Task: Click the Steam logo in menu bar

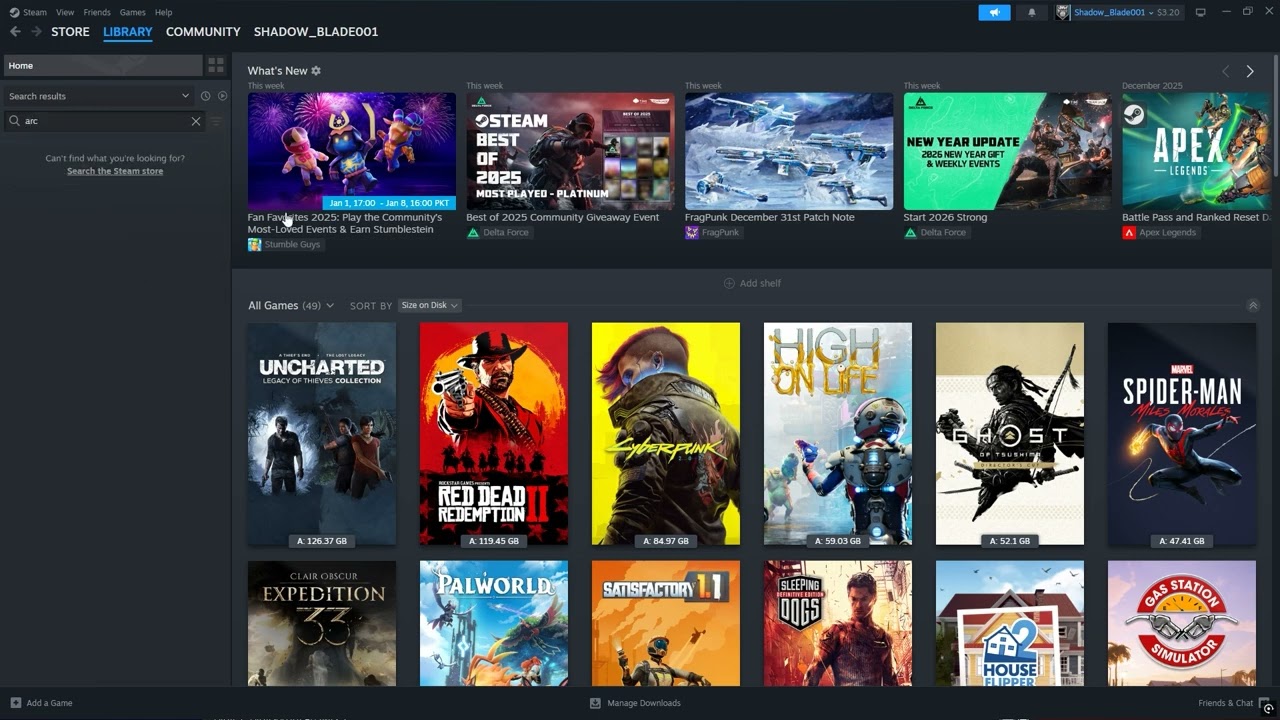Action: click(14, 12)
